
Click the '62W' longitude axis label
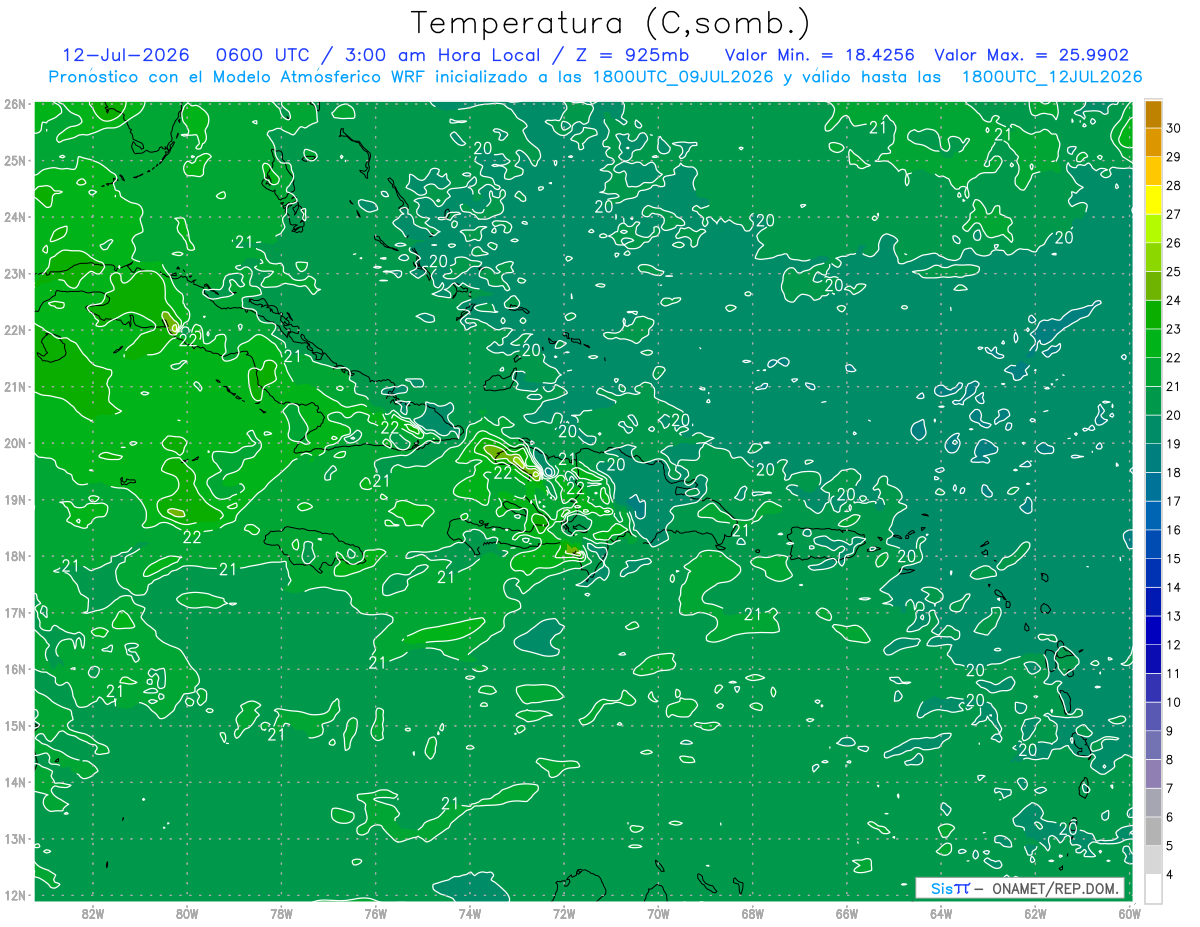tap(1035, 913)
